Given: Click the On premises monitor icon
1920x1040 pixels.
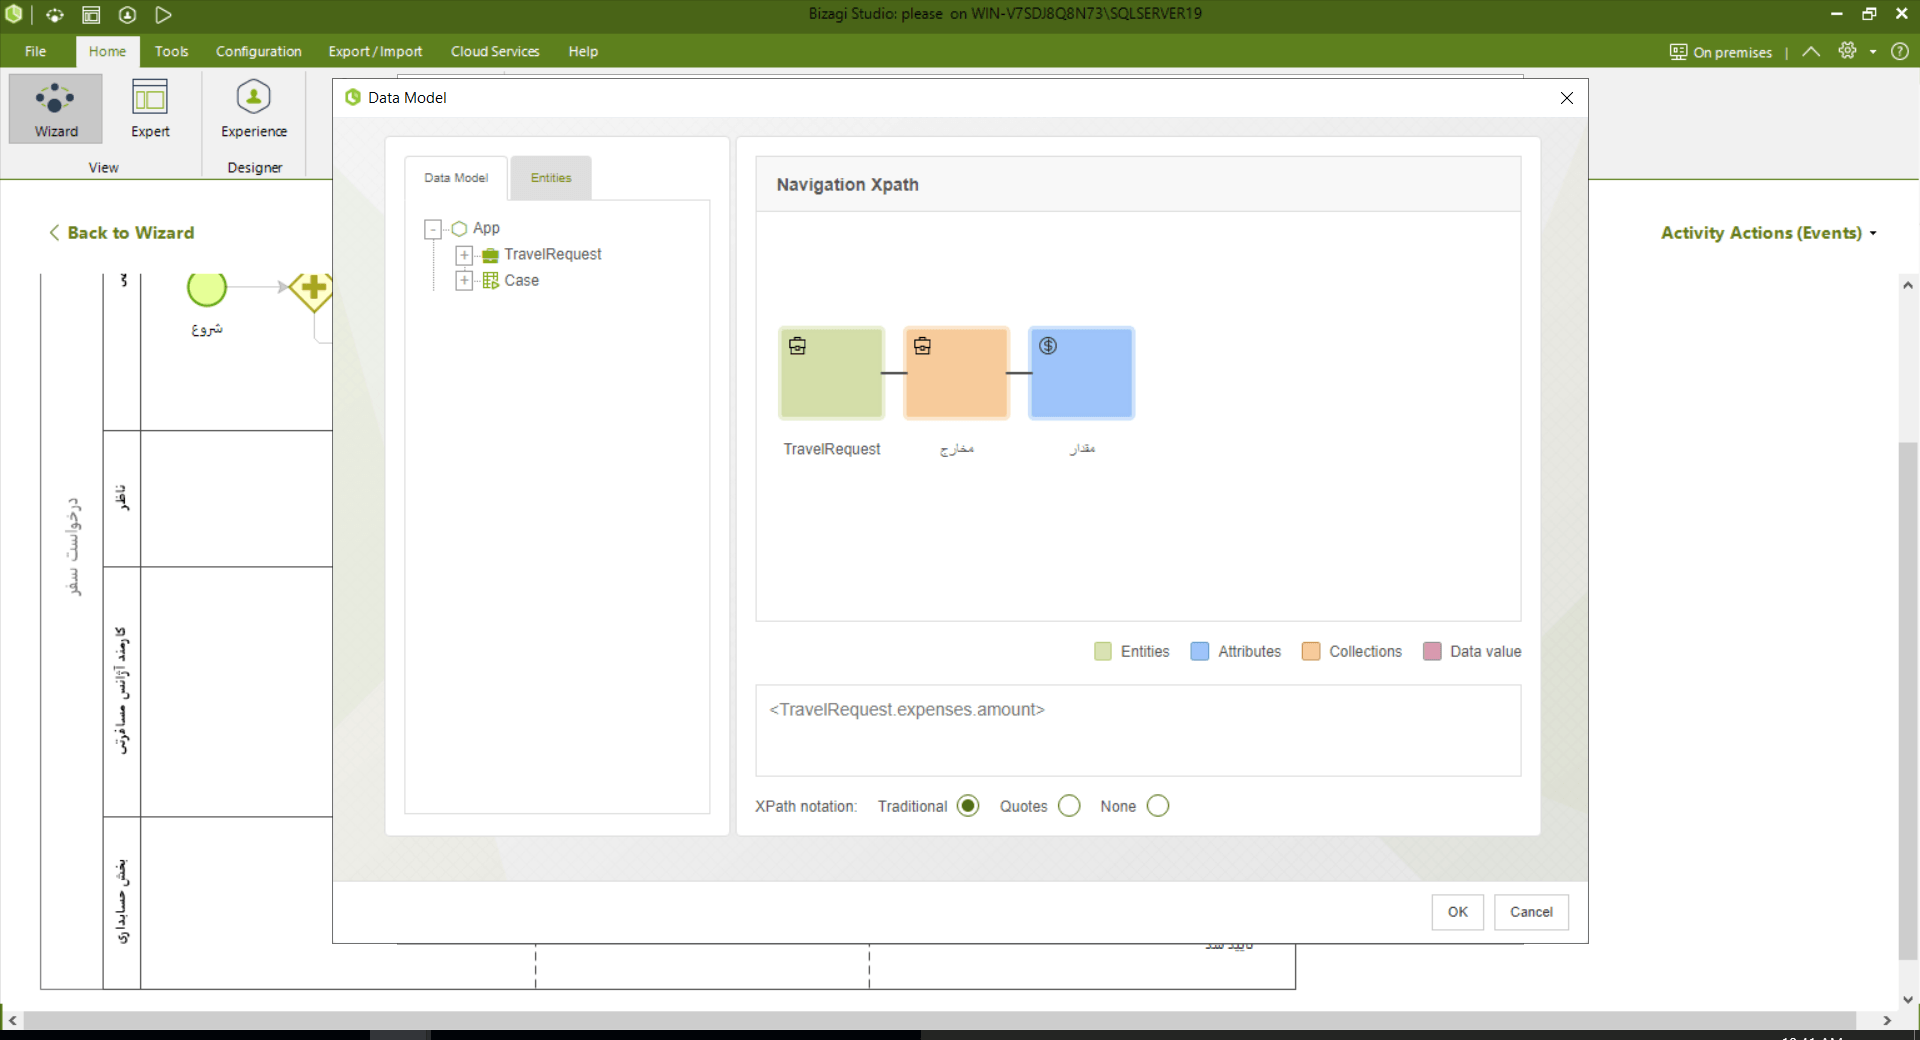Looking at the screenshot, I should (1678, 52).
